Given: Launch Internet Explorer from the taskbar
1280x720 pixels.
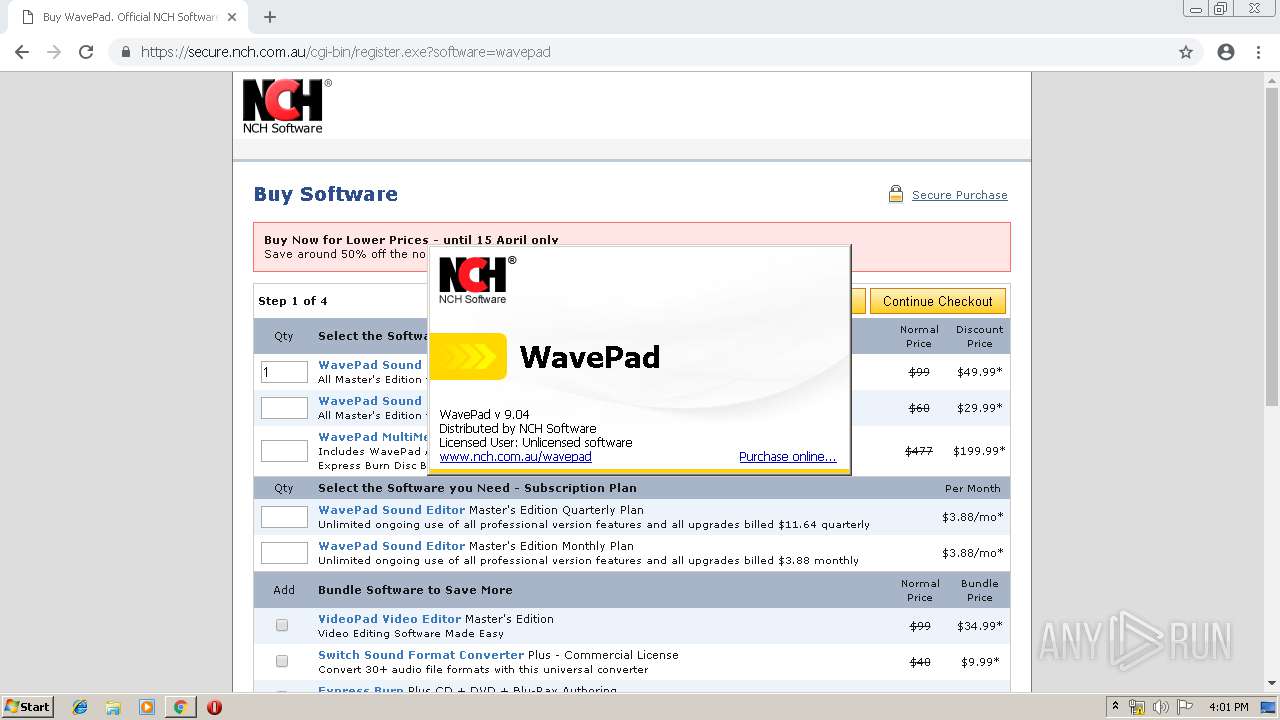Looking at the screenshot, I should 80,707.
